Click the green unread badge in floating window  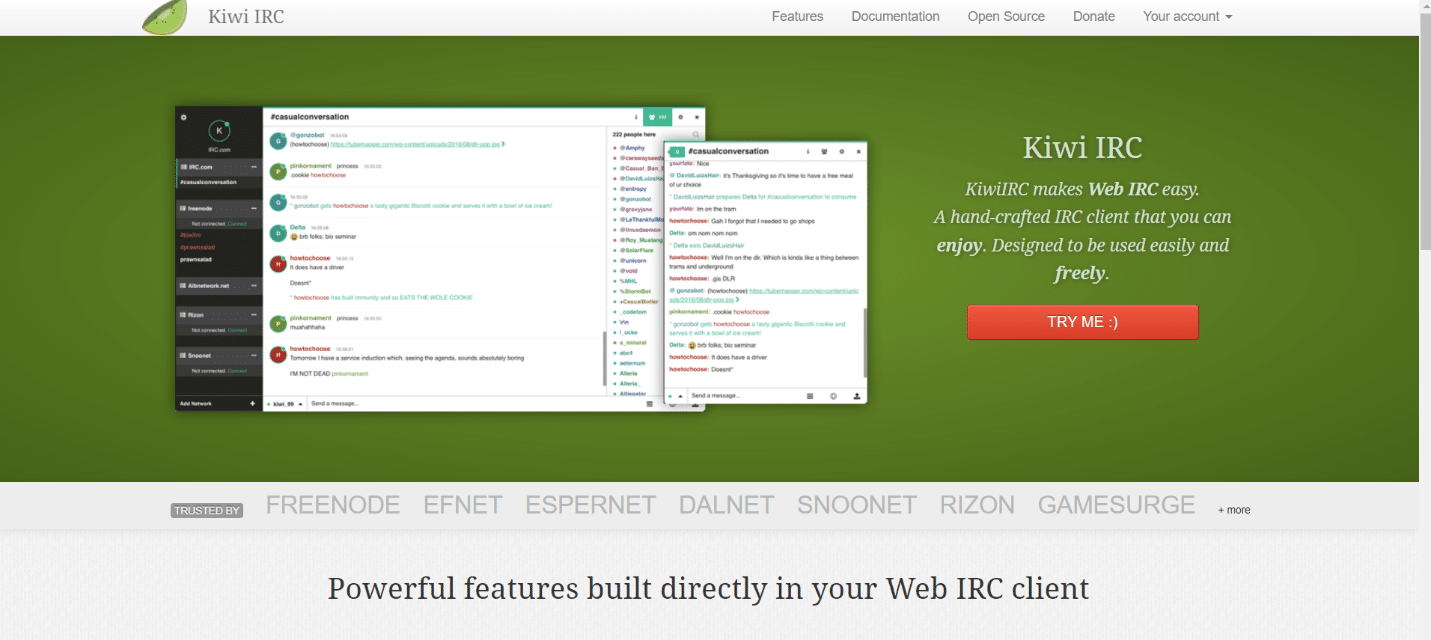pos(675,152)
